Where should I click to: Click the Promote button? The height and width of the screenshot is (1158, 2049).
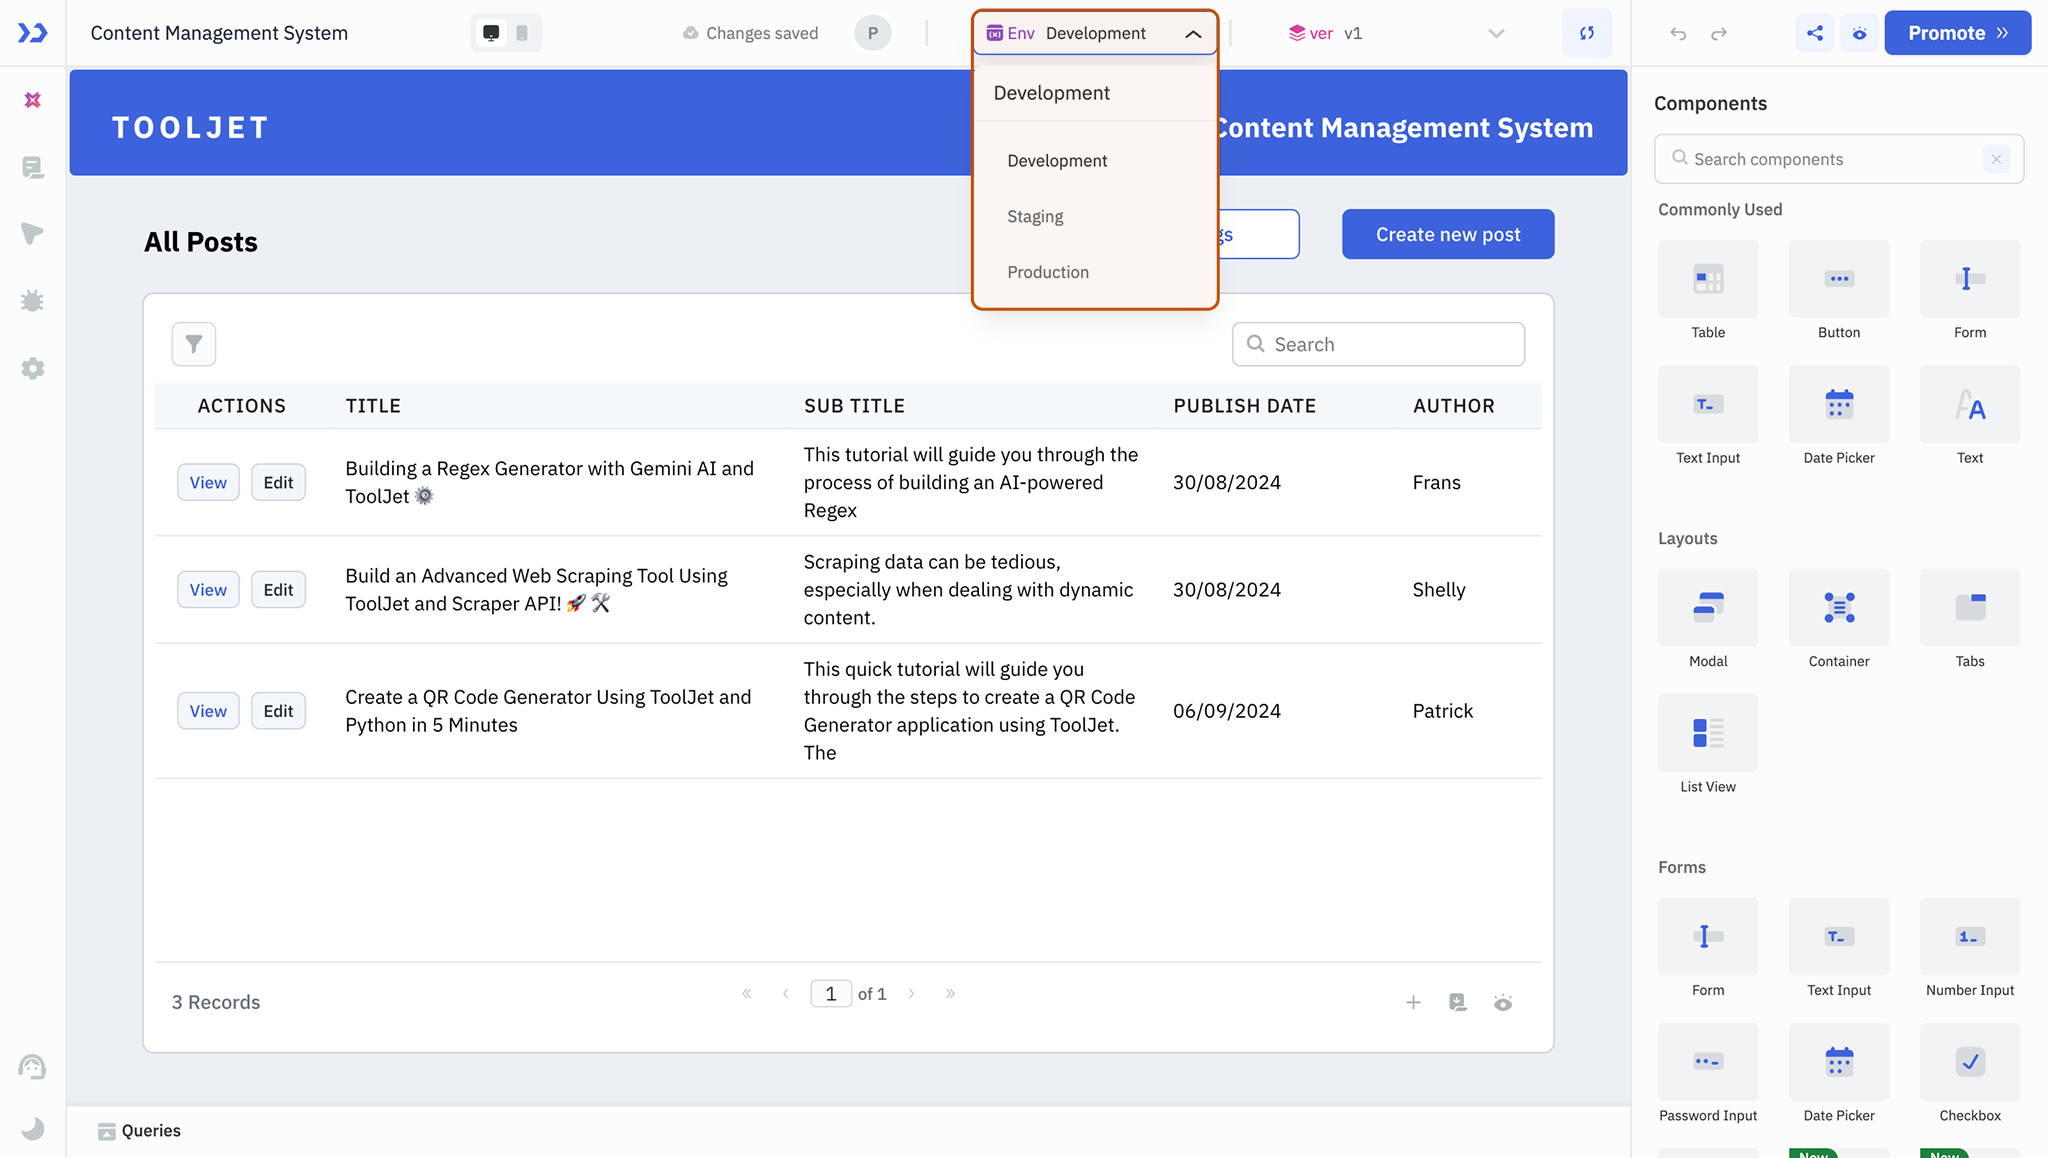click(1956, 32)
